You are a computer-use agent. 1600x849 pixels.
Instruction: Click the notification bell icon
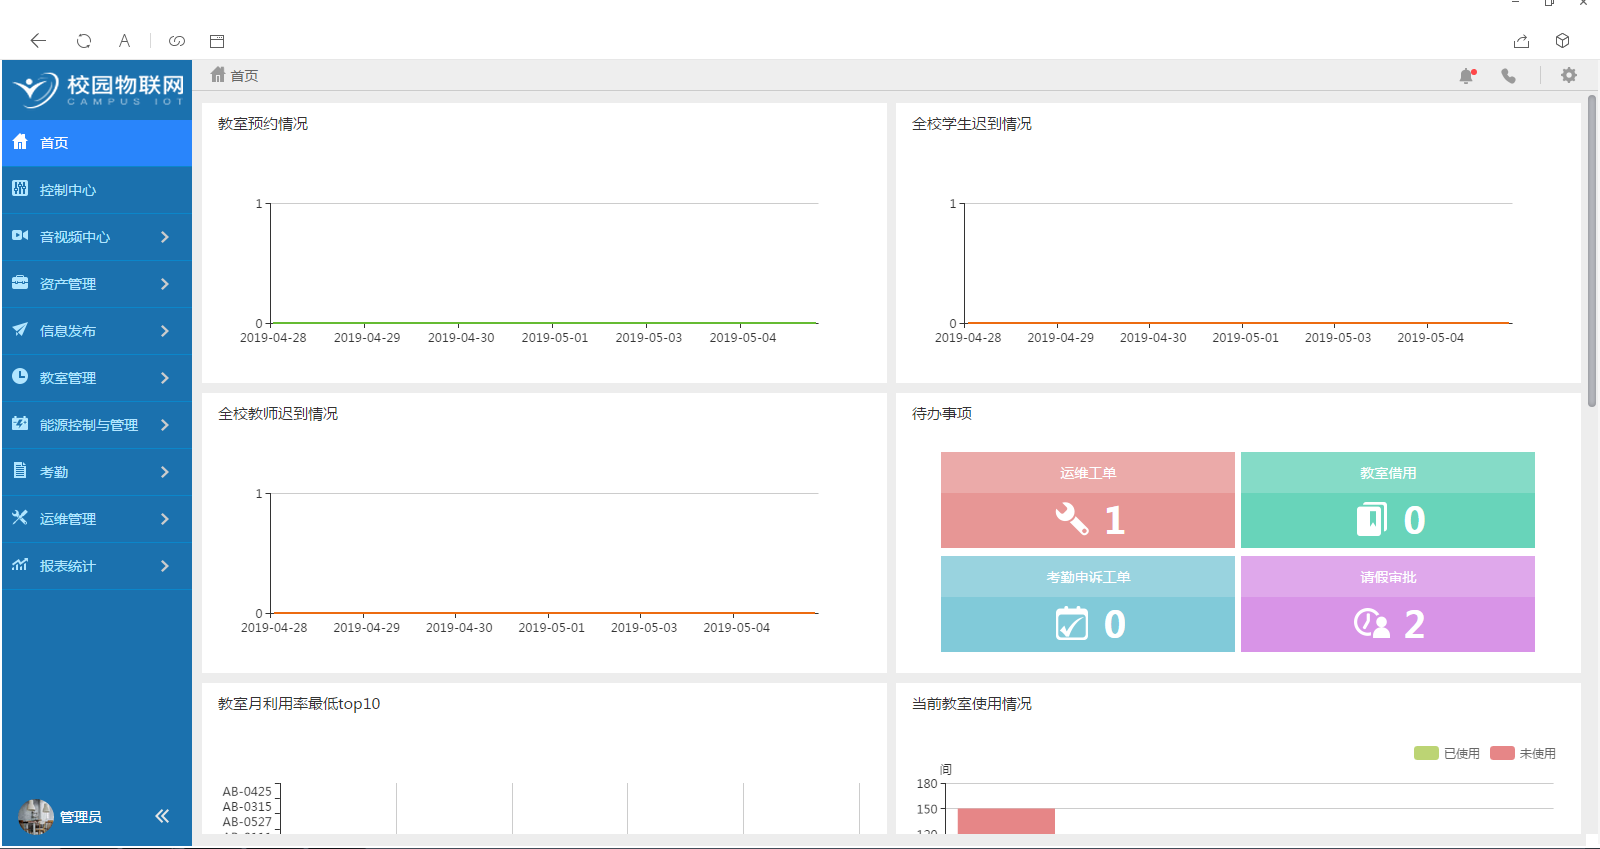[x=1467, y=76]
